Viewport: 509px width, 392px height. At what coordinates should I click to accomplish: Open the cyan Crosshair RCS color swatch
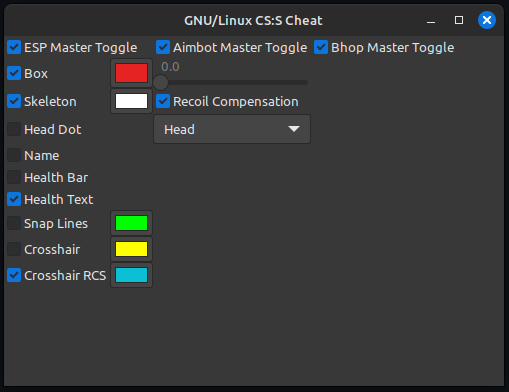[131, 275]
